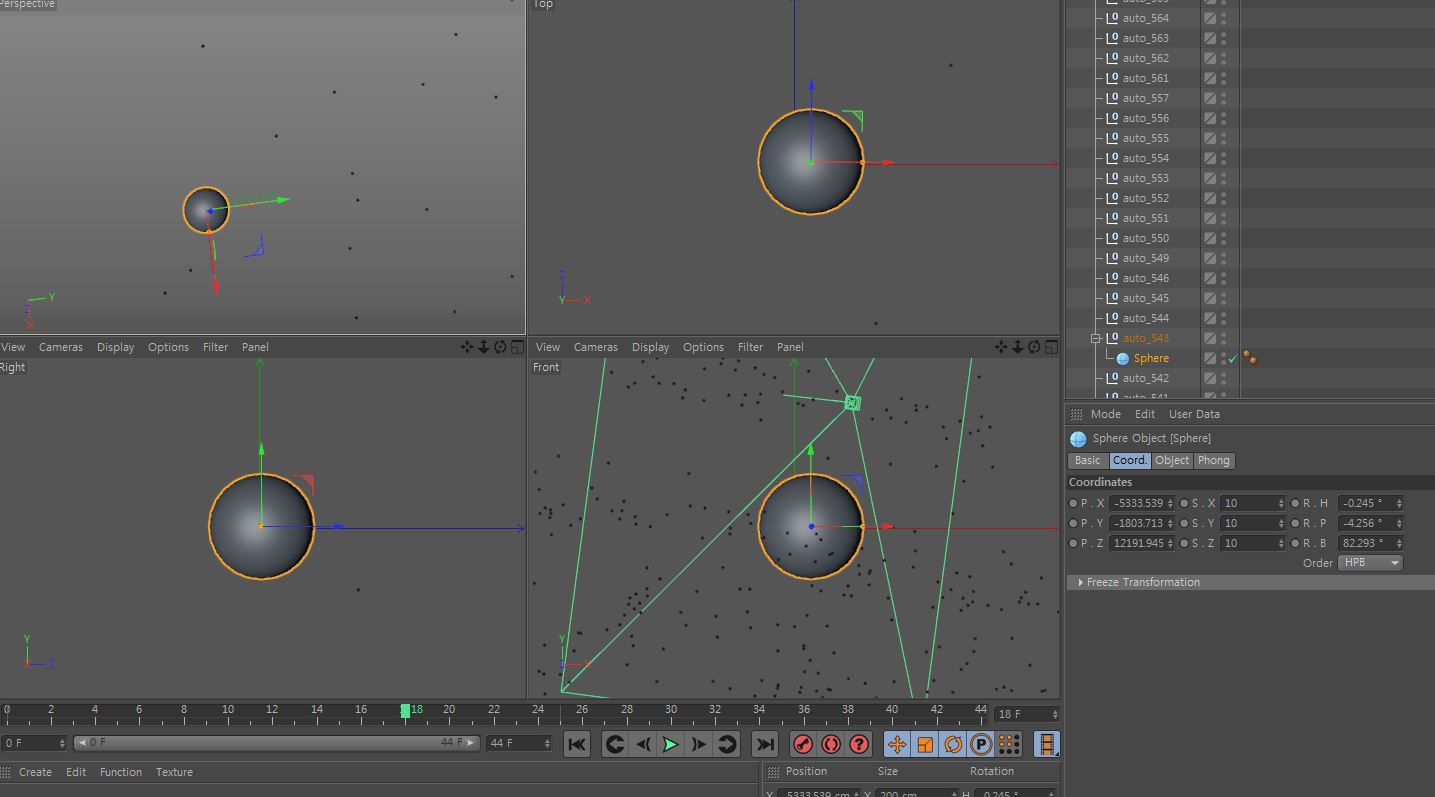Open the rotation Order HPB dropdown
The image size is (1435, 797).
pos(1371,562)
